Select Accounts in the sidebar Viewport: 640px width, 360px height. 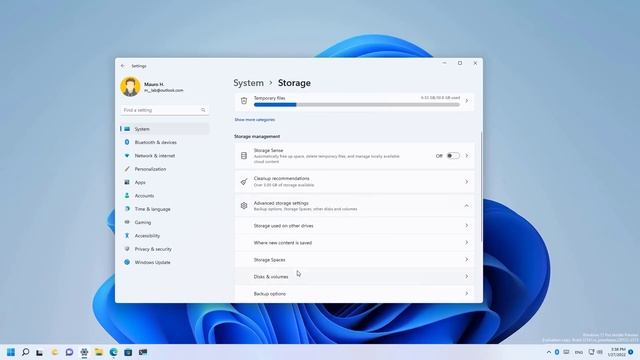(165, 196)
